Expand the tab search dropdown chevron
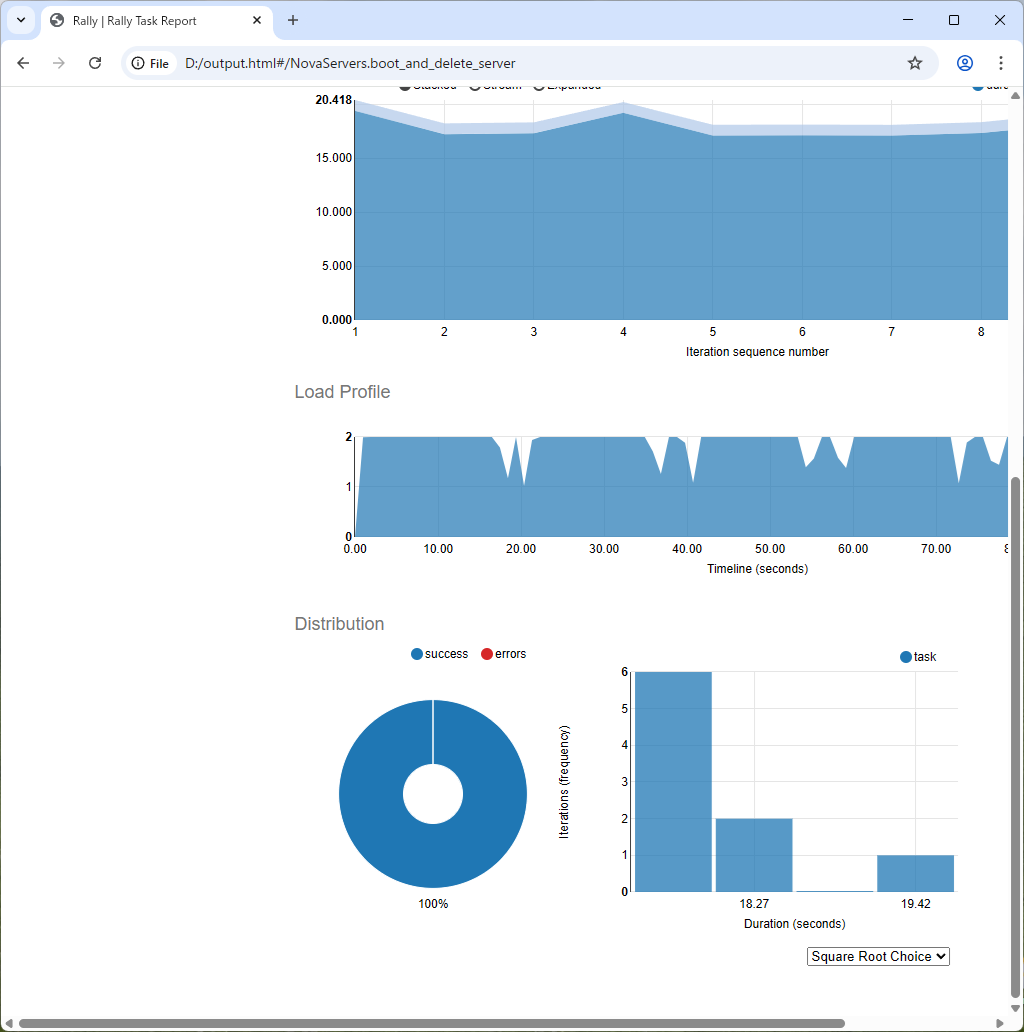This screenshot has width=1024, height=1032. [x=20, y=20]
